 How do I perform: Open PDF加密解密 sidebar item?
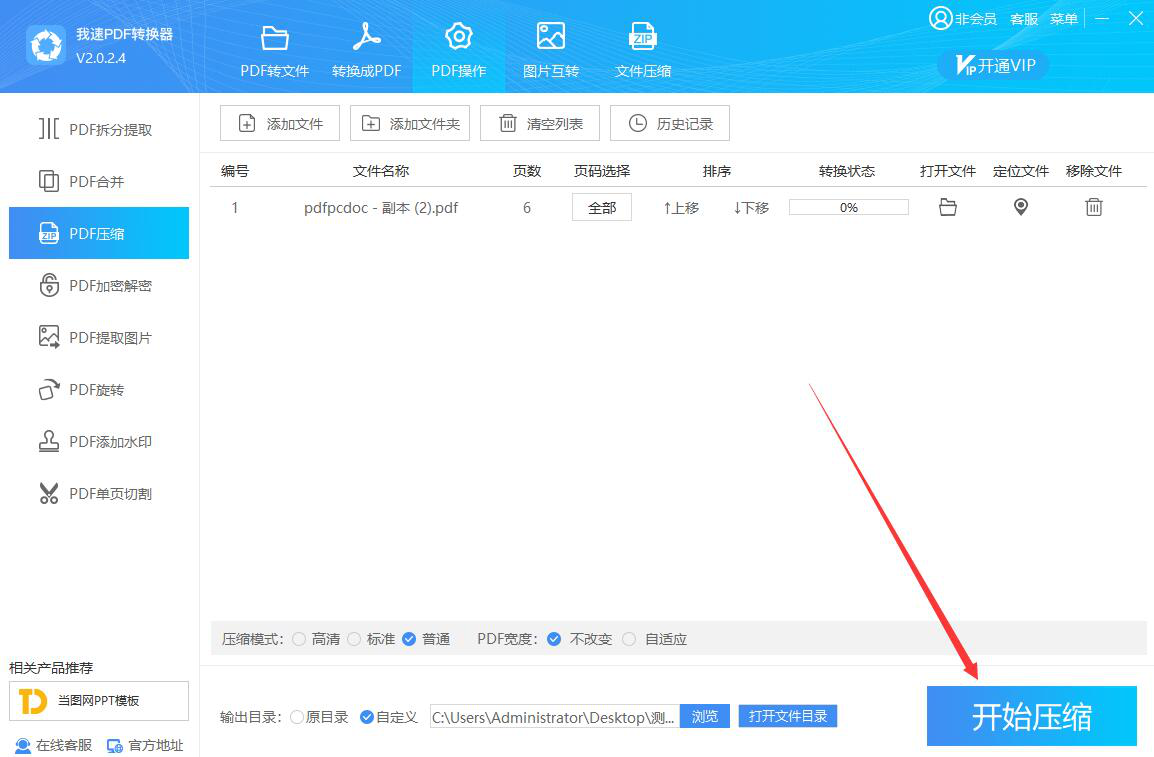(99, 285)
